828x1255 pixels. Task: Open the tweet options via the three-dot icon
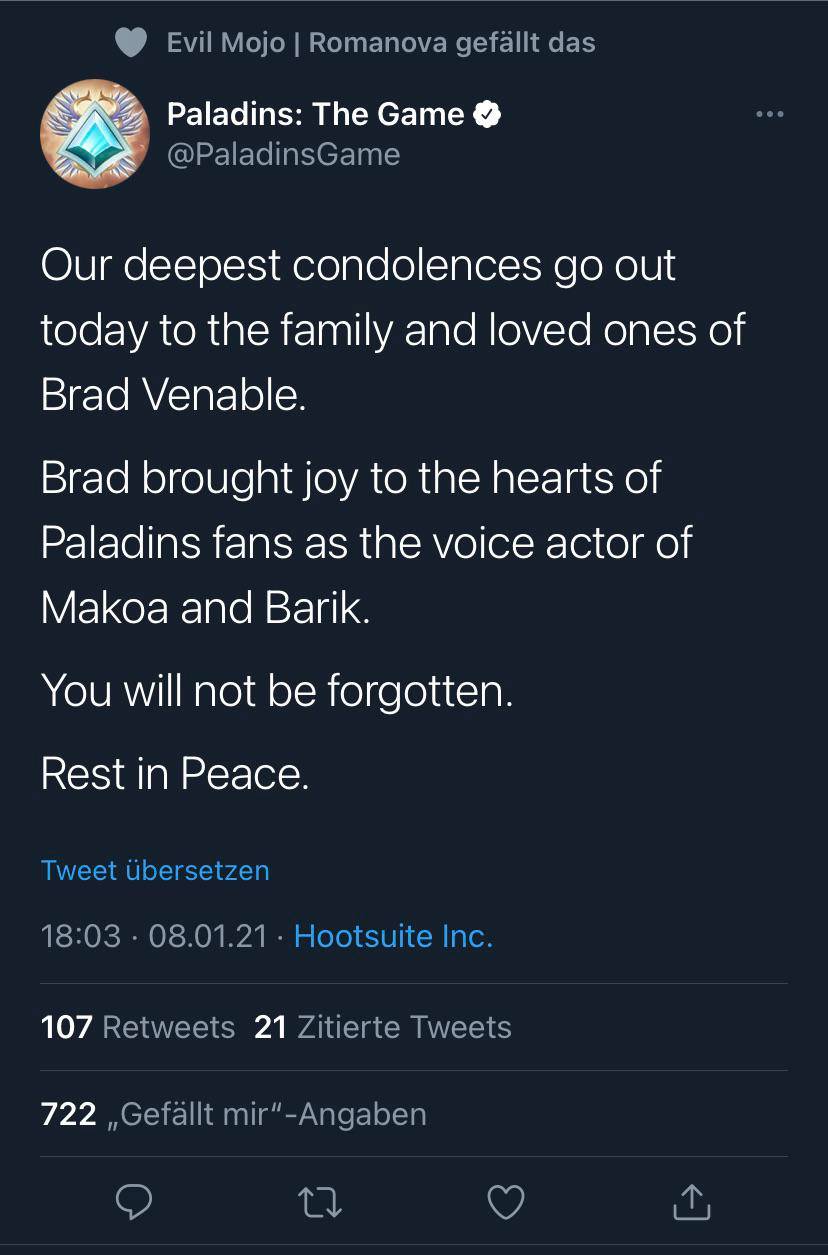[x=769, y=114]
